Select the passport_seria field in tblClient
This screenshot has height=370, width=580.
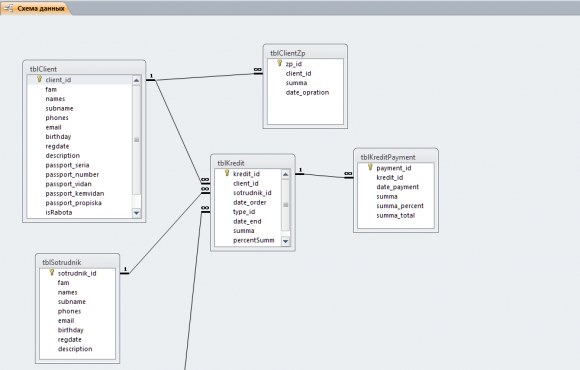67,165
